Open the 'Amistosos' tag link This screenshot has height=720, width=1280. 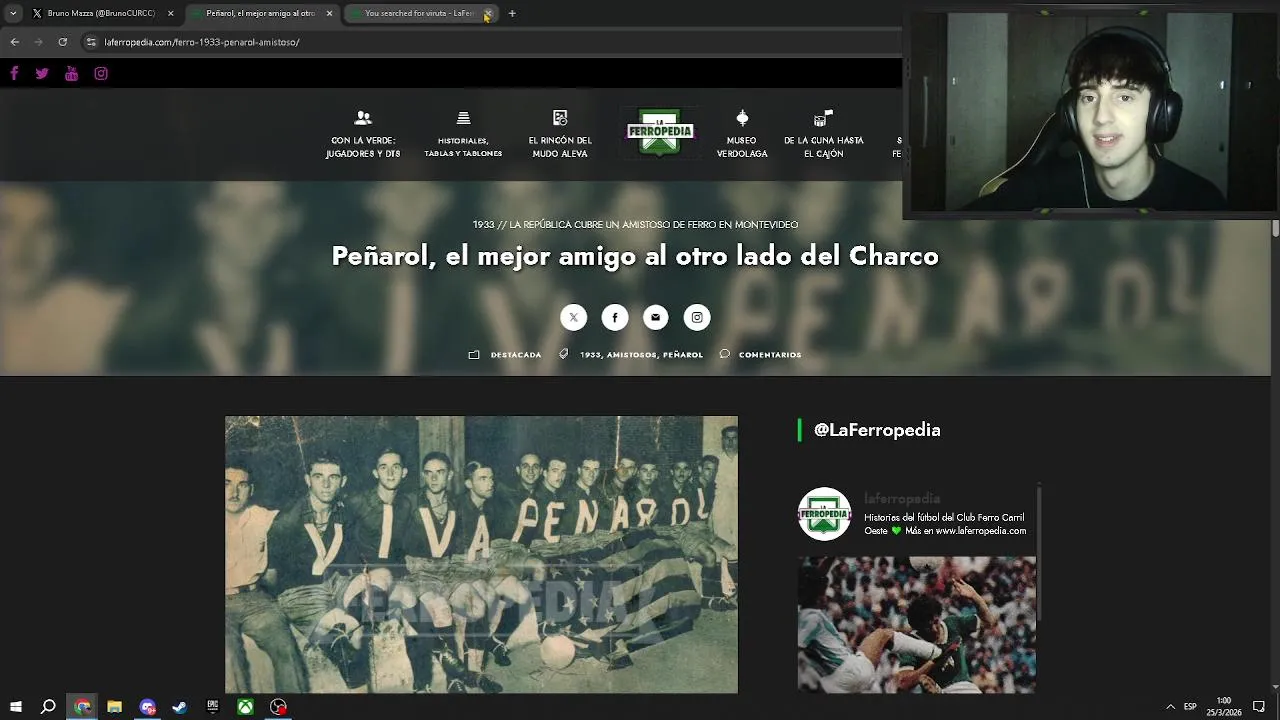(x=631, y=355)
